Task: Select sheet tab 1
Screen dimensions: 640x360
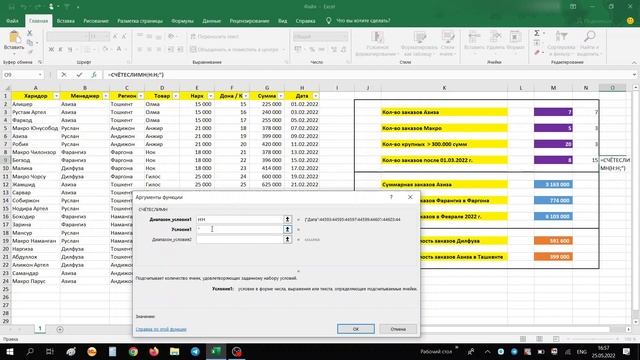Action: (x=40, y=329)
